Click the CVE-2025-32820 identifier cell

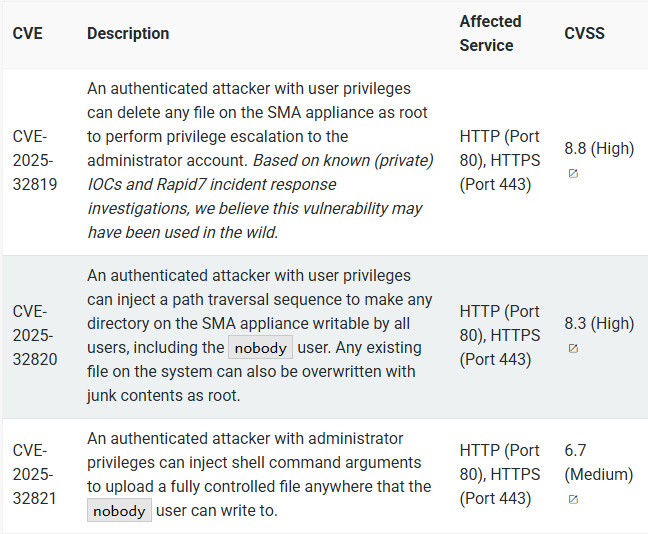35,336
